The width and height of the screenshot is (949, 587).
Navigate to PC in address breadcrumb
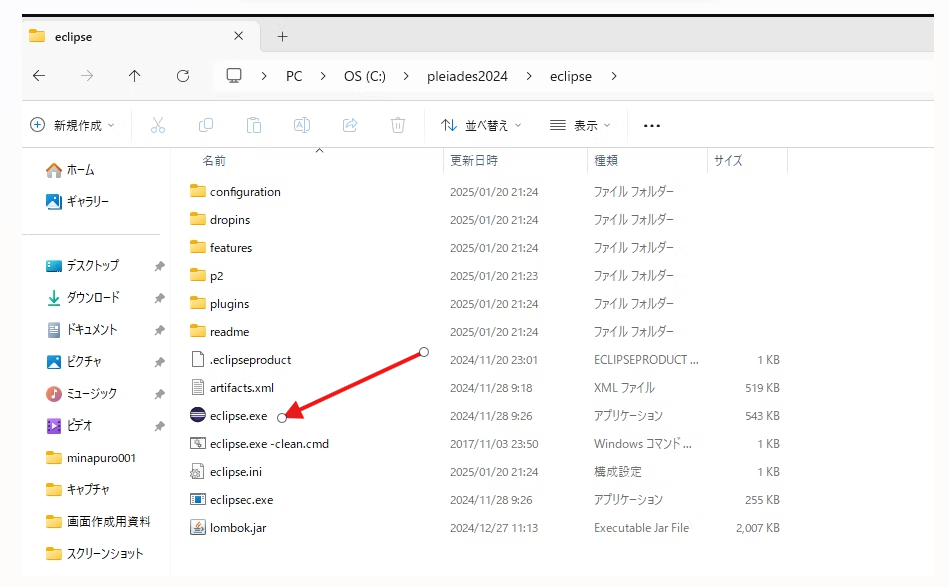click(294, 76)
